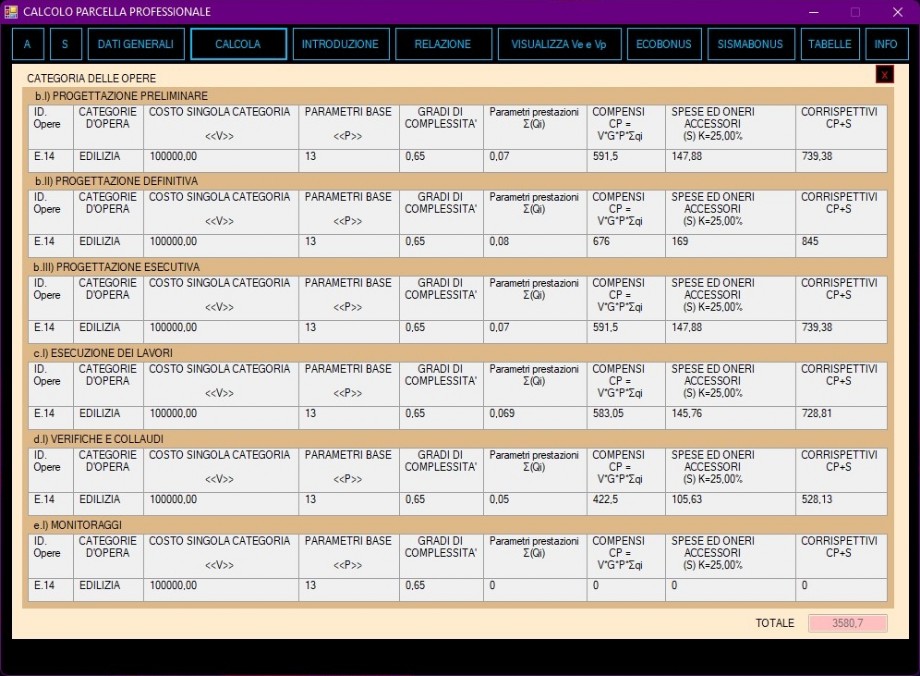
Task: Click the d.I) VERIFICHE E COLLAUDI heading
Action: [x=98, y=439]
